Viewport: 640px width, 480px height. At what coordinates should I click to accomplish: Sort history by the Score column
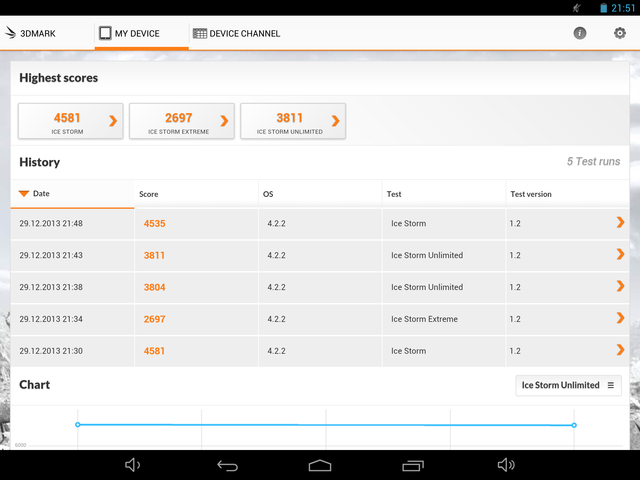[x=196, y=194]
